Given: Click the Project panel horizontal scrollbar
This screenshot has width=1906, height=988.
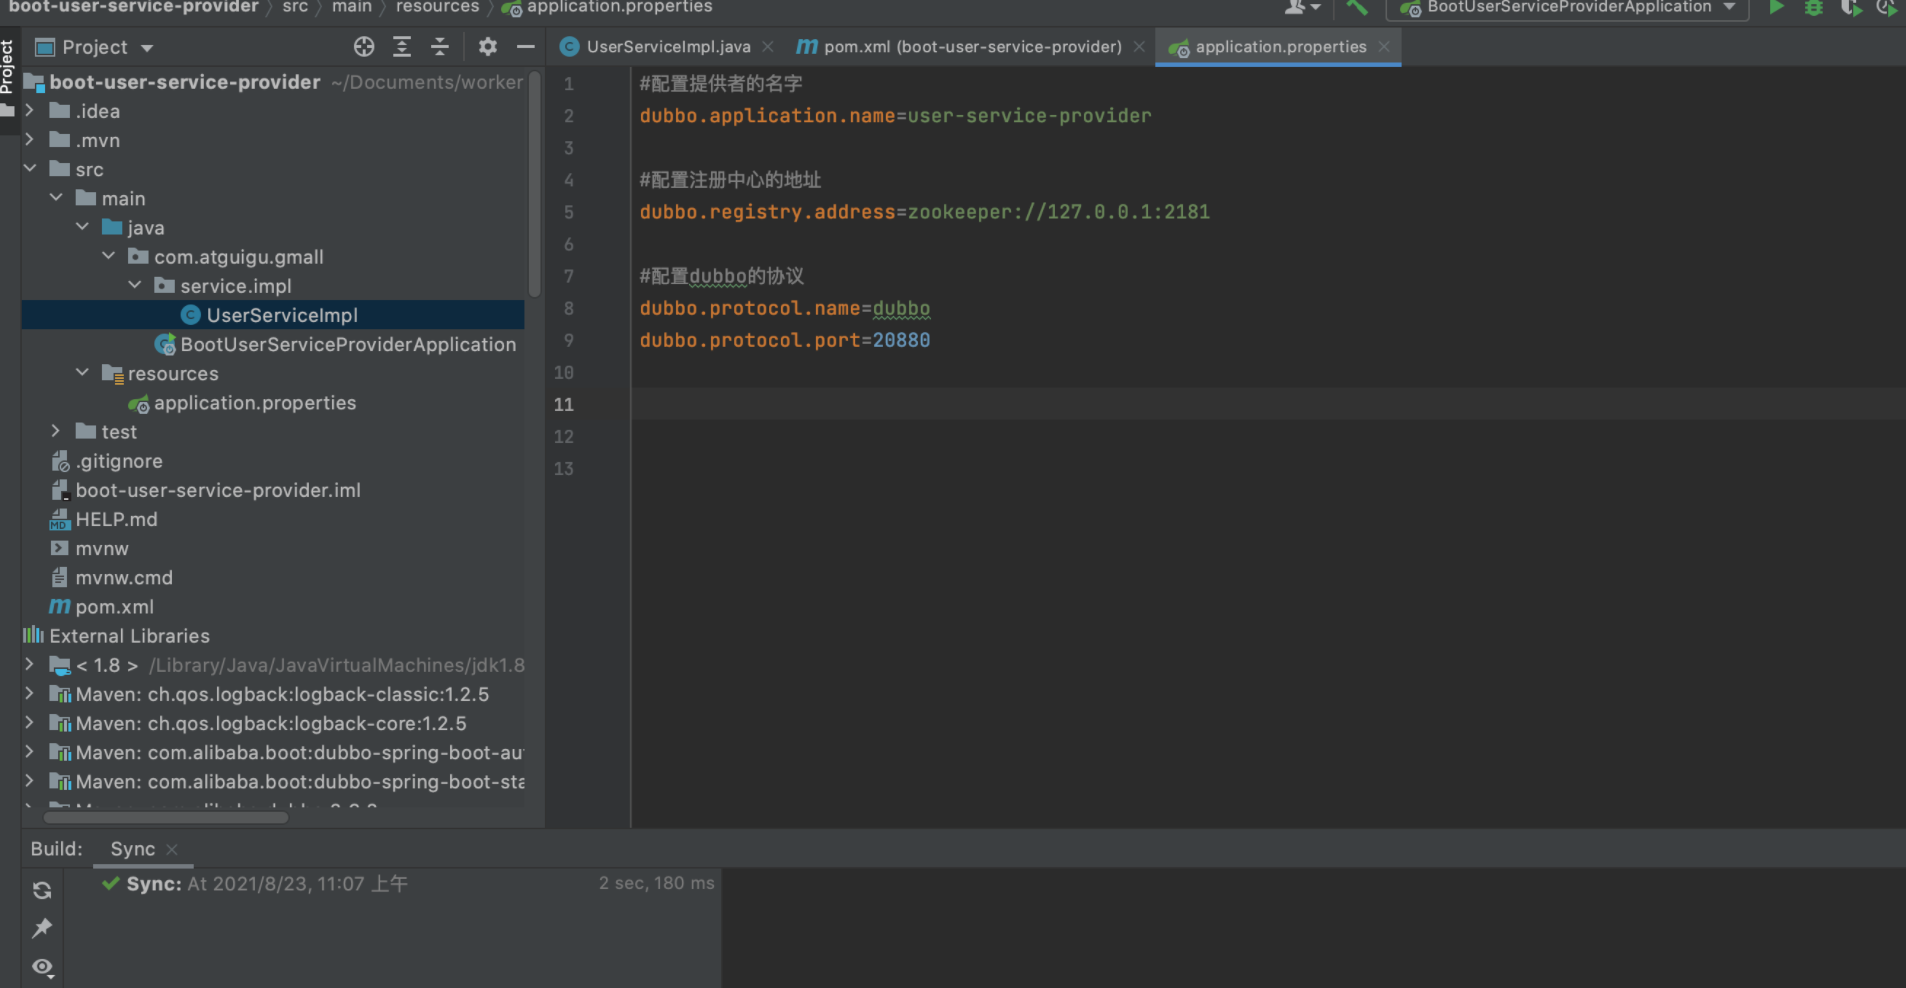Looking at the screenshot, I should click(166, 817).
